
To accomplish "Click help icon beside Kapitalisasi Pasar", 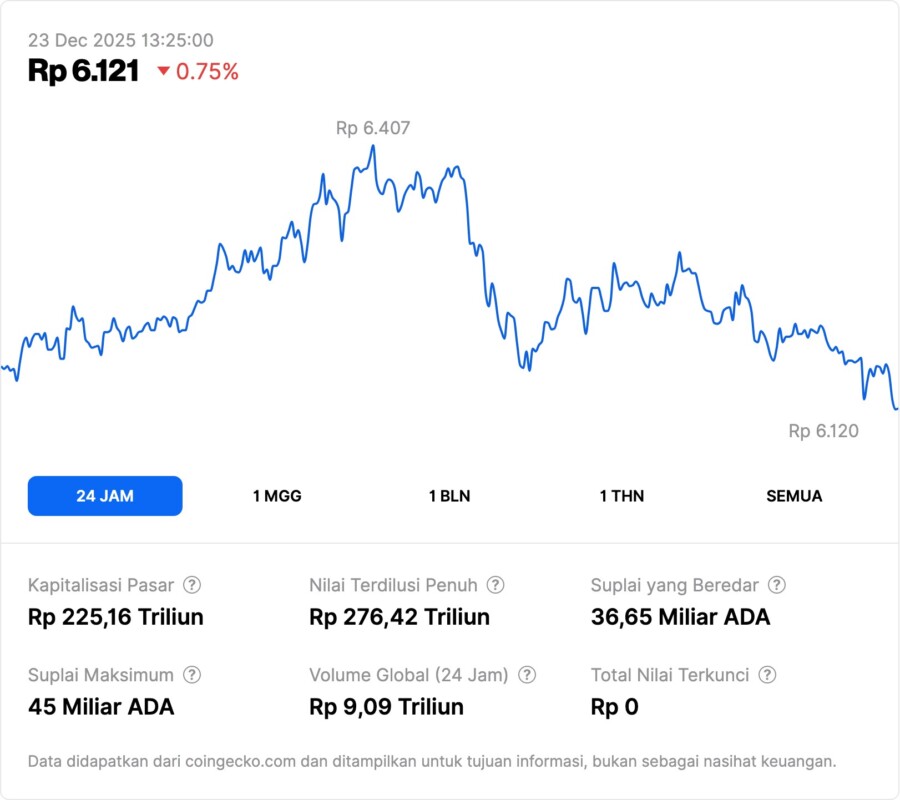I will pyautogui.click(x=192, y=585).
